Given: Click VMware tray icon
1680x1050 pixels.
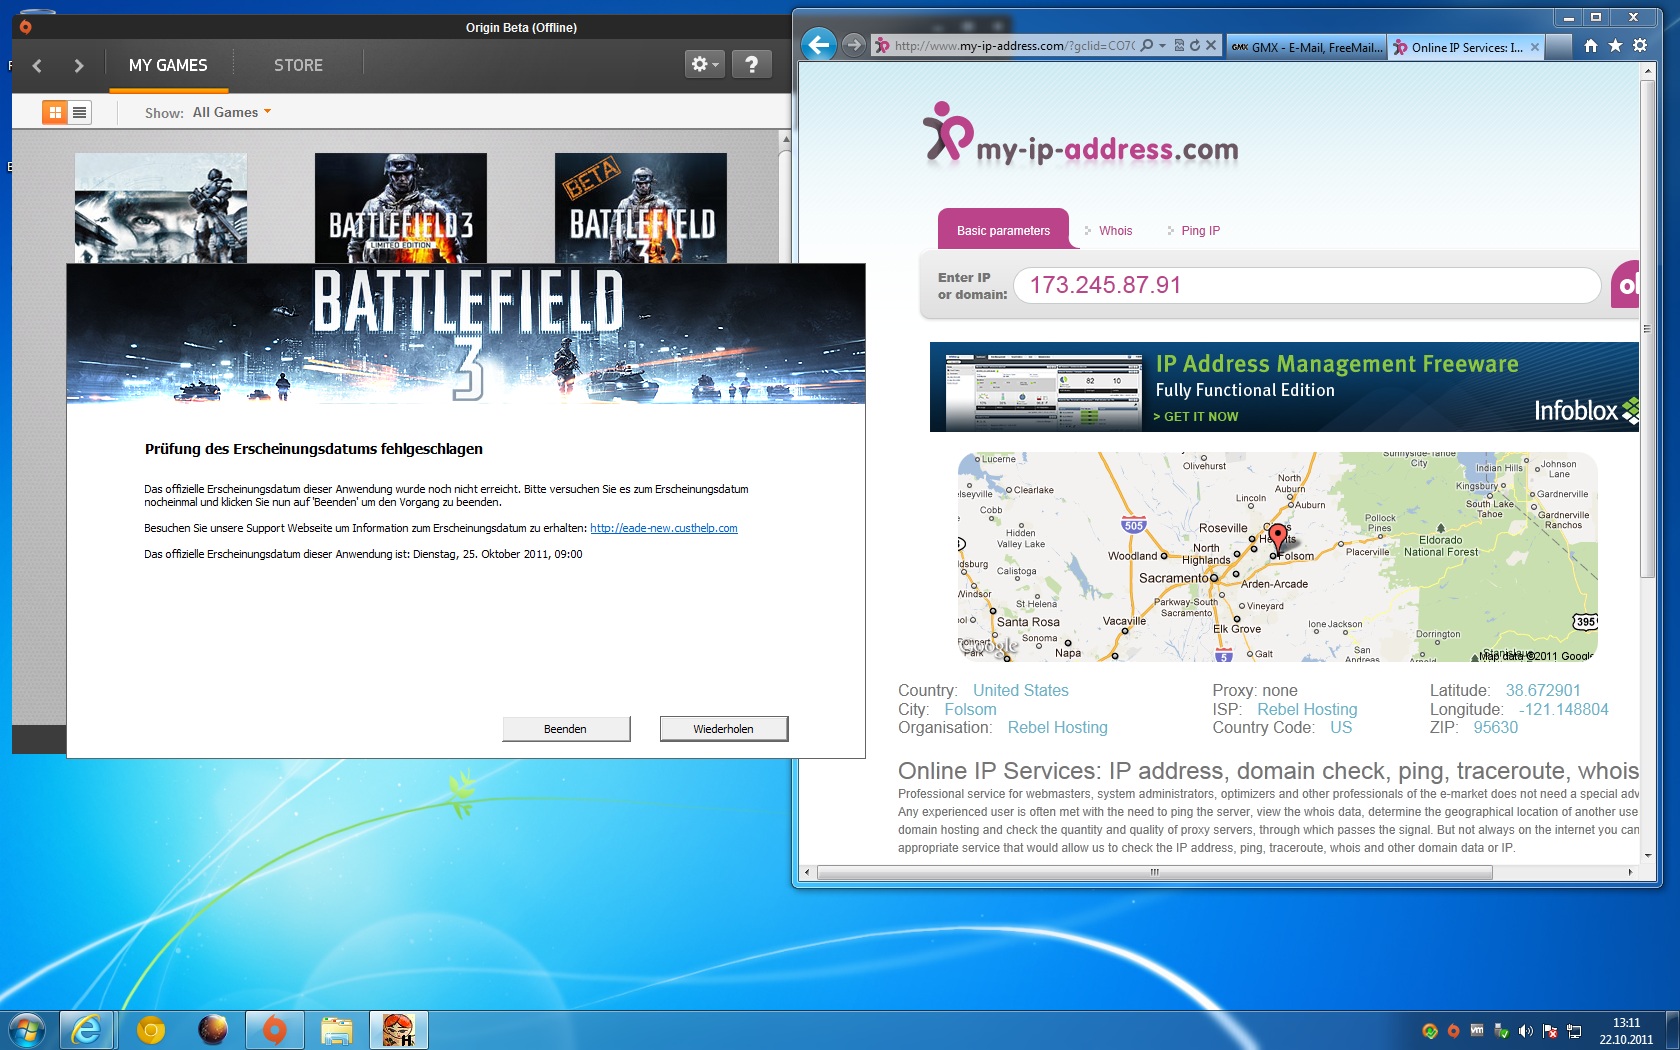Looking at the screenshot, I should tap(1477, 1031).
